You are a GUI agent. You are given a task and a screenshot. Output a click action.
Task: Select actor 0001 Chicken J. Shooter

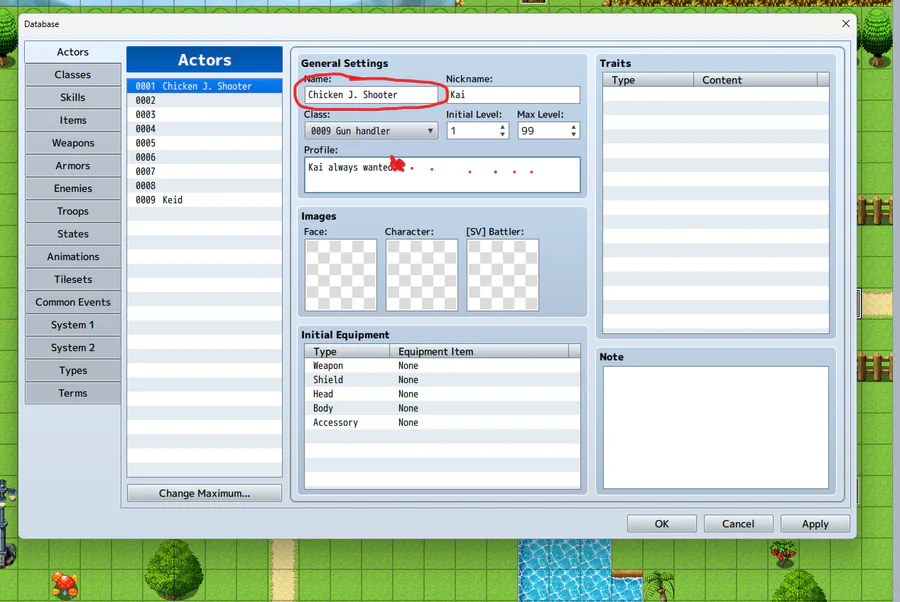[204, 86]
